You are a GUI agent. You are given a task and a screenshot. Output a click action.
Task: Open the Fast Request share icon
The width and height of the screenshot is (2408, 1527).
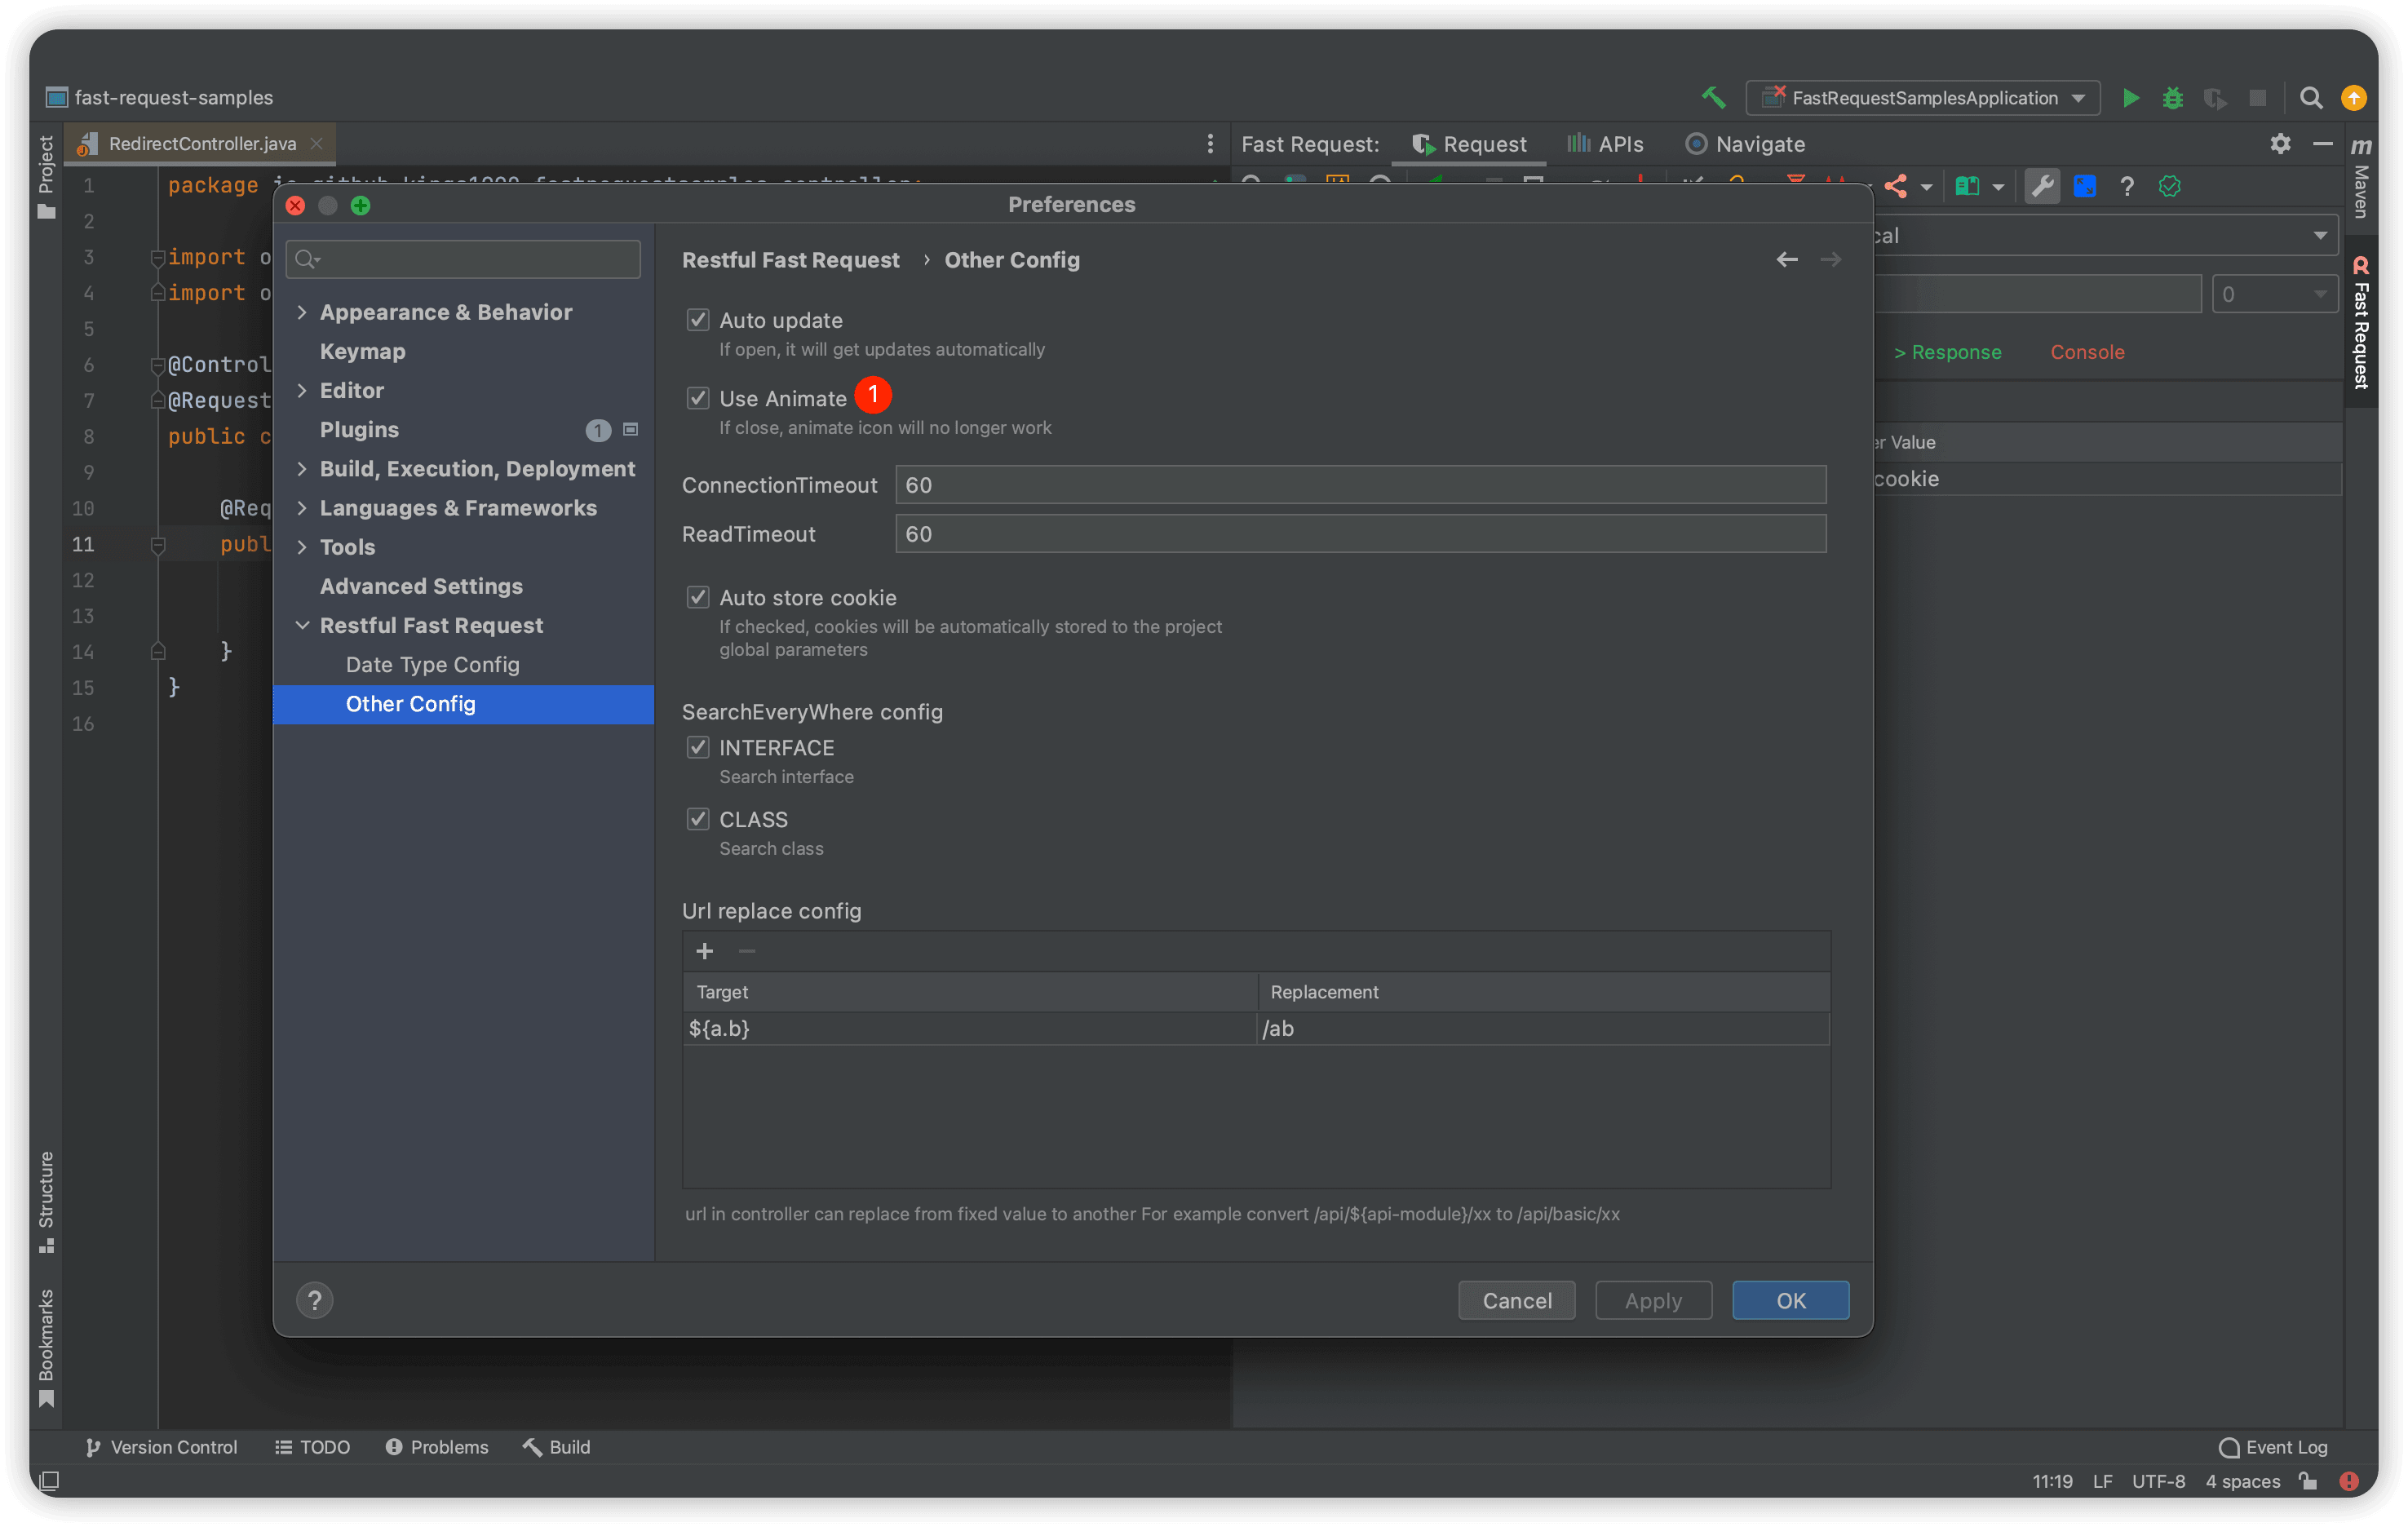click(x=1897, y=186)
